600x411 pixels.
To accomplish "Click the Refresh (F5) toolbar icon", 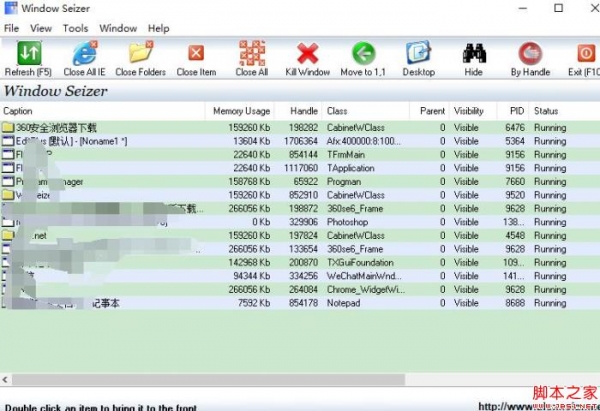I will pyautogui.click(x=29, y=53).
